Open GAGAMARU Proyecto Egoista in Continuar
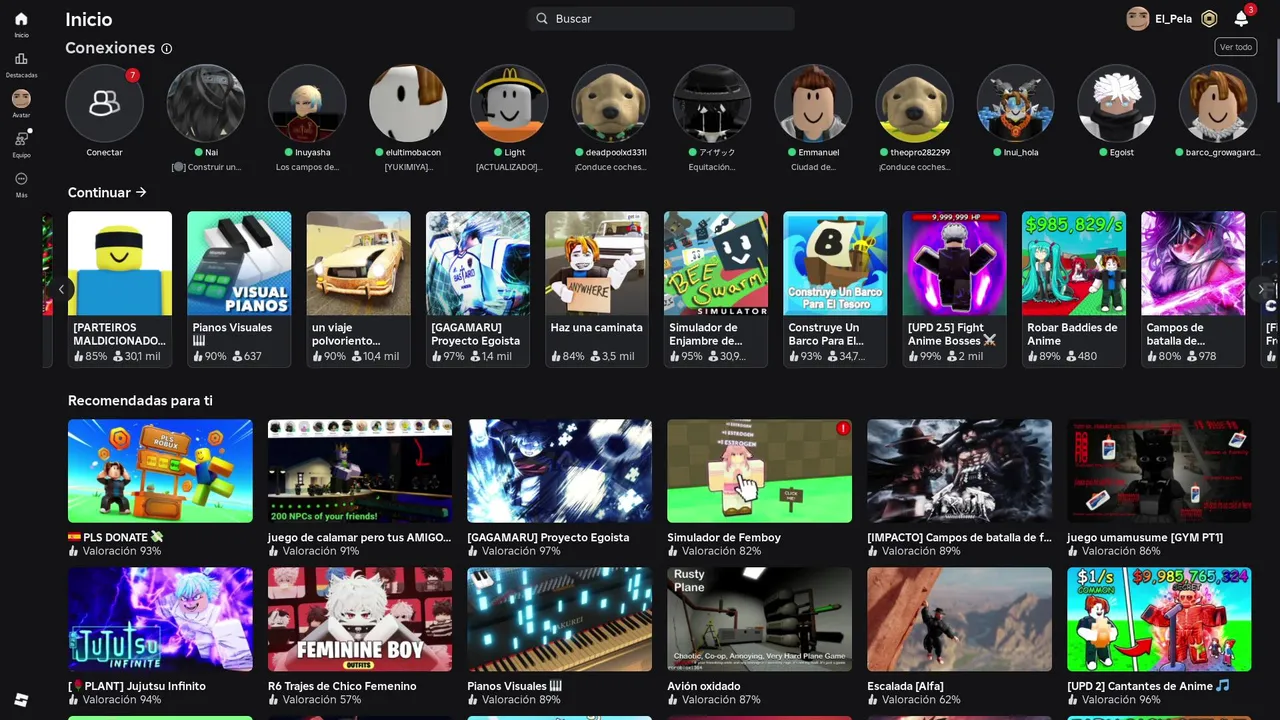The image size is (1280, 720). (x=478, y=289)
